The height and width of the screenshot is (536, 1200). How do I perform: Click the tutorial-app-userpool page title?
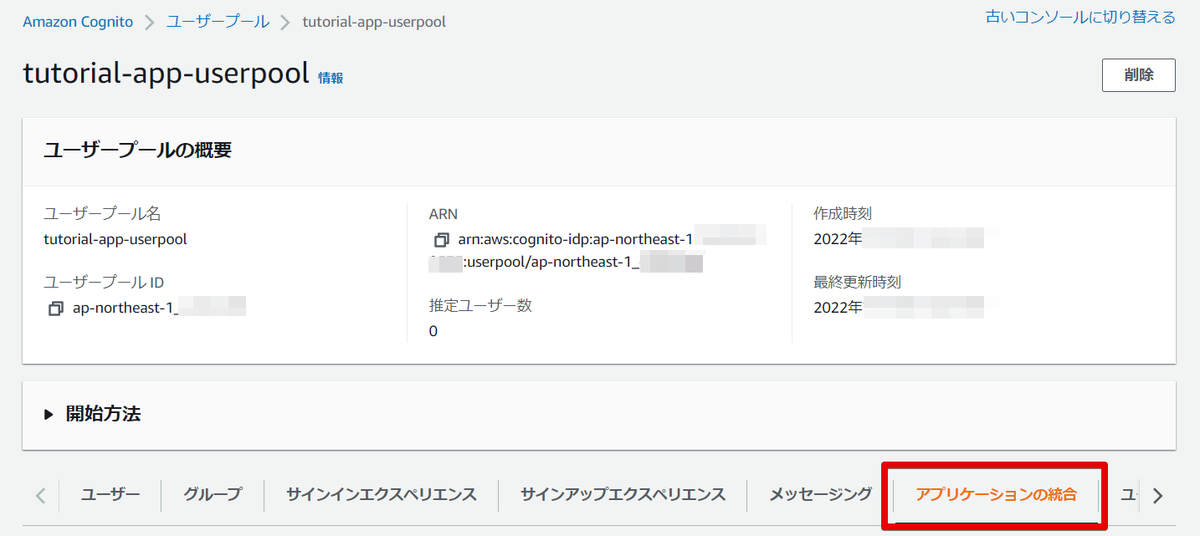[x=166, y=74]
